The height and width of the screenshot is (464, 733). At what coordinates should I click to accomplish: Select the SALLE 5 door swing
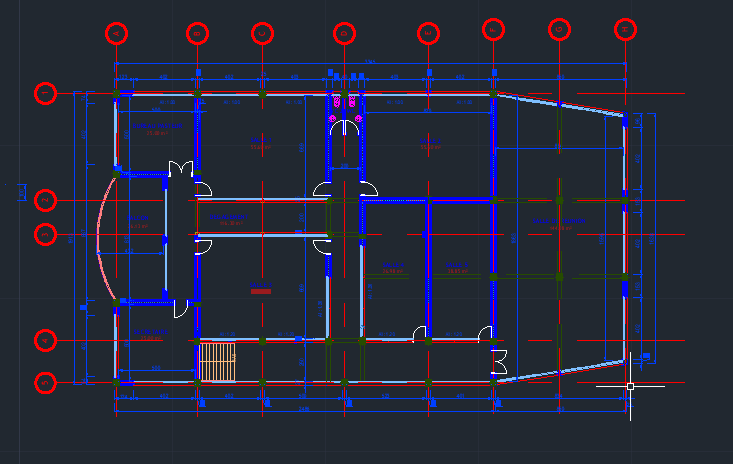pyautogui.click(x=485, y=333)
